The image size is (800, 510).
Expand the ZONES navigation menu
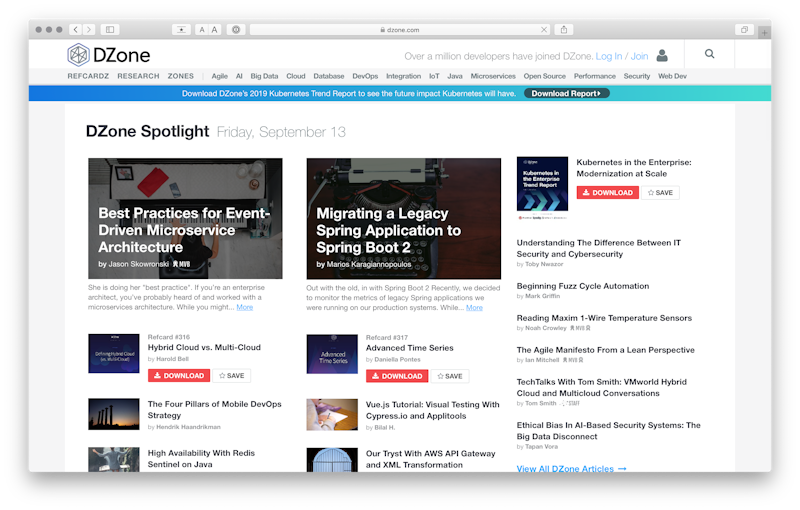click(181, 76)
